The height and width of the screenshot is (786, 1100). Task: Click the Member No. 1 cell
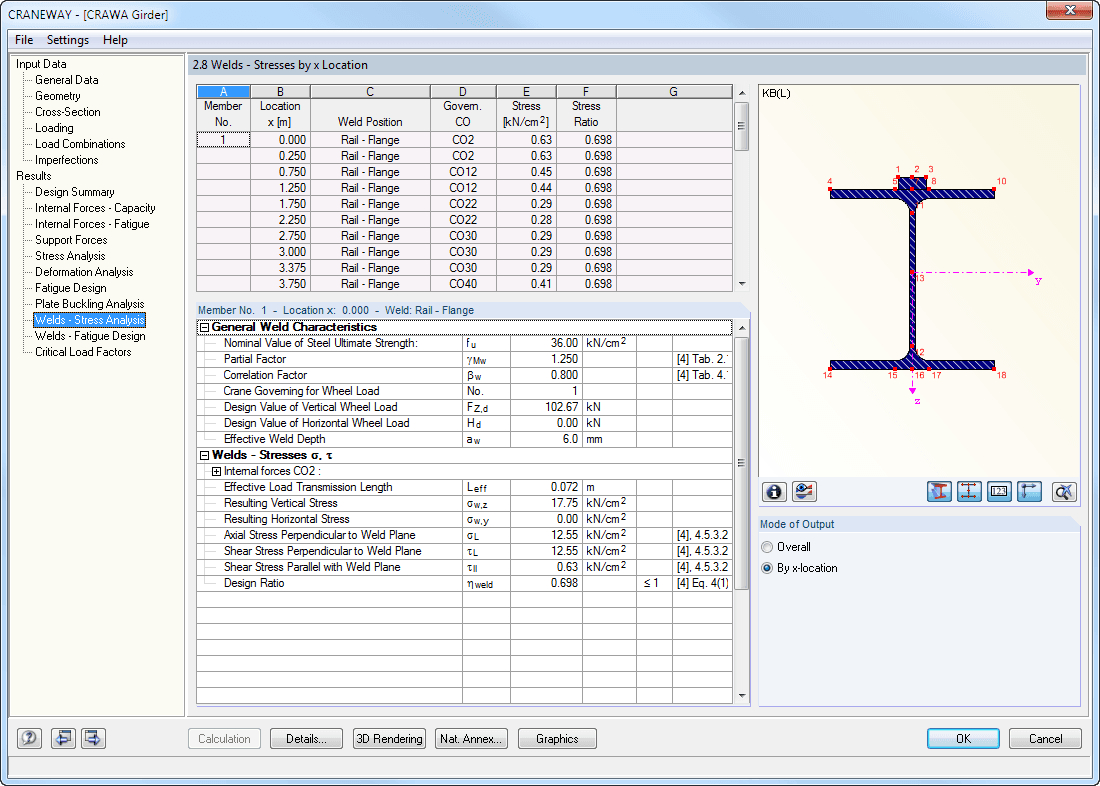(x=223, y=140)
